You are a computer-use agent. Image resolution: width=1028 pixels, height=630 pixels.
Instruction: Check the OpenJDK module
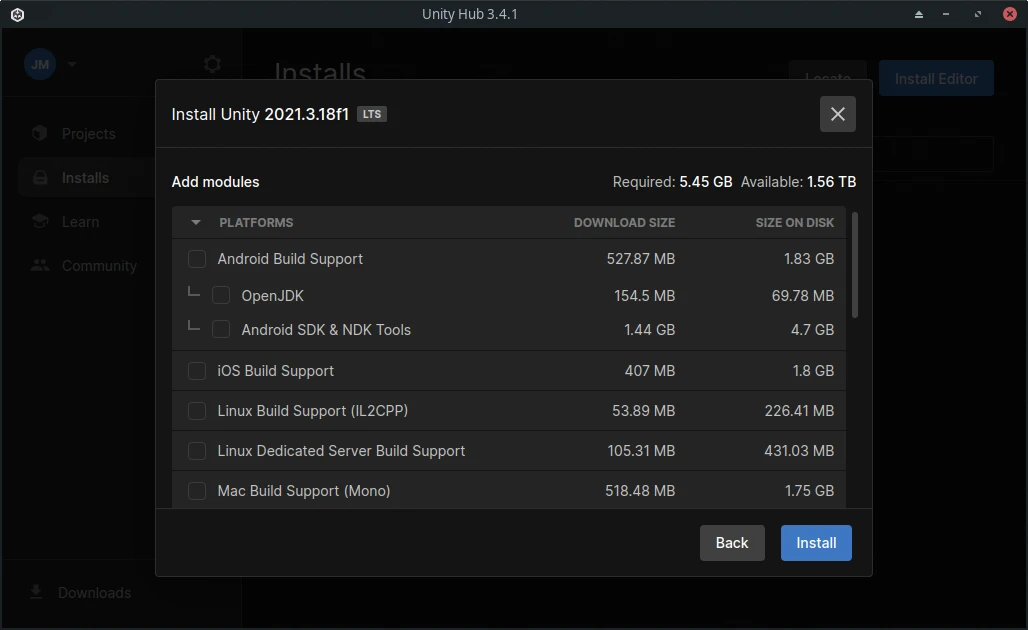[x=221, y=295]
